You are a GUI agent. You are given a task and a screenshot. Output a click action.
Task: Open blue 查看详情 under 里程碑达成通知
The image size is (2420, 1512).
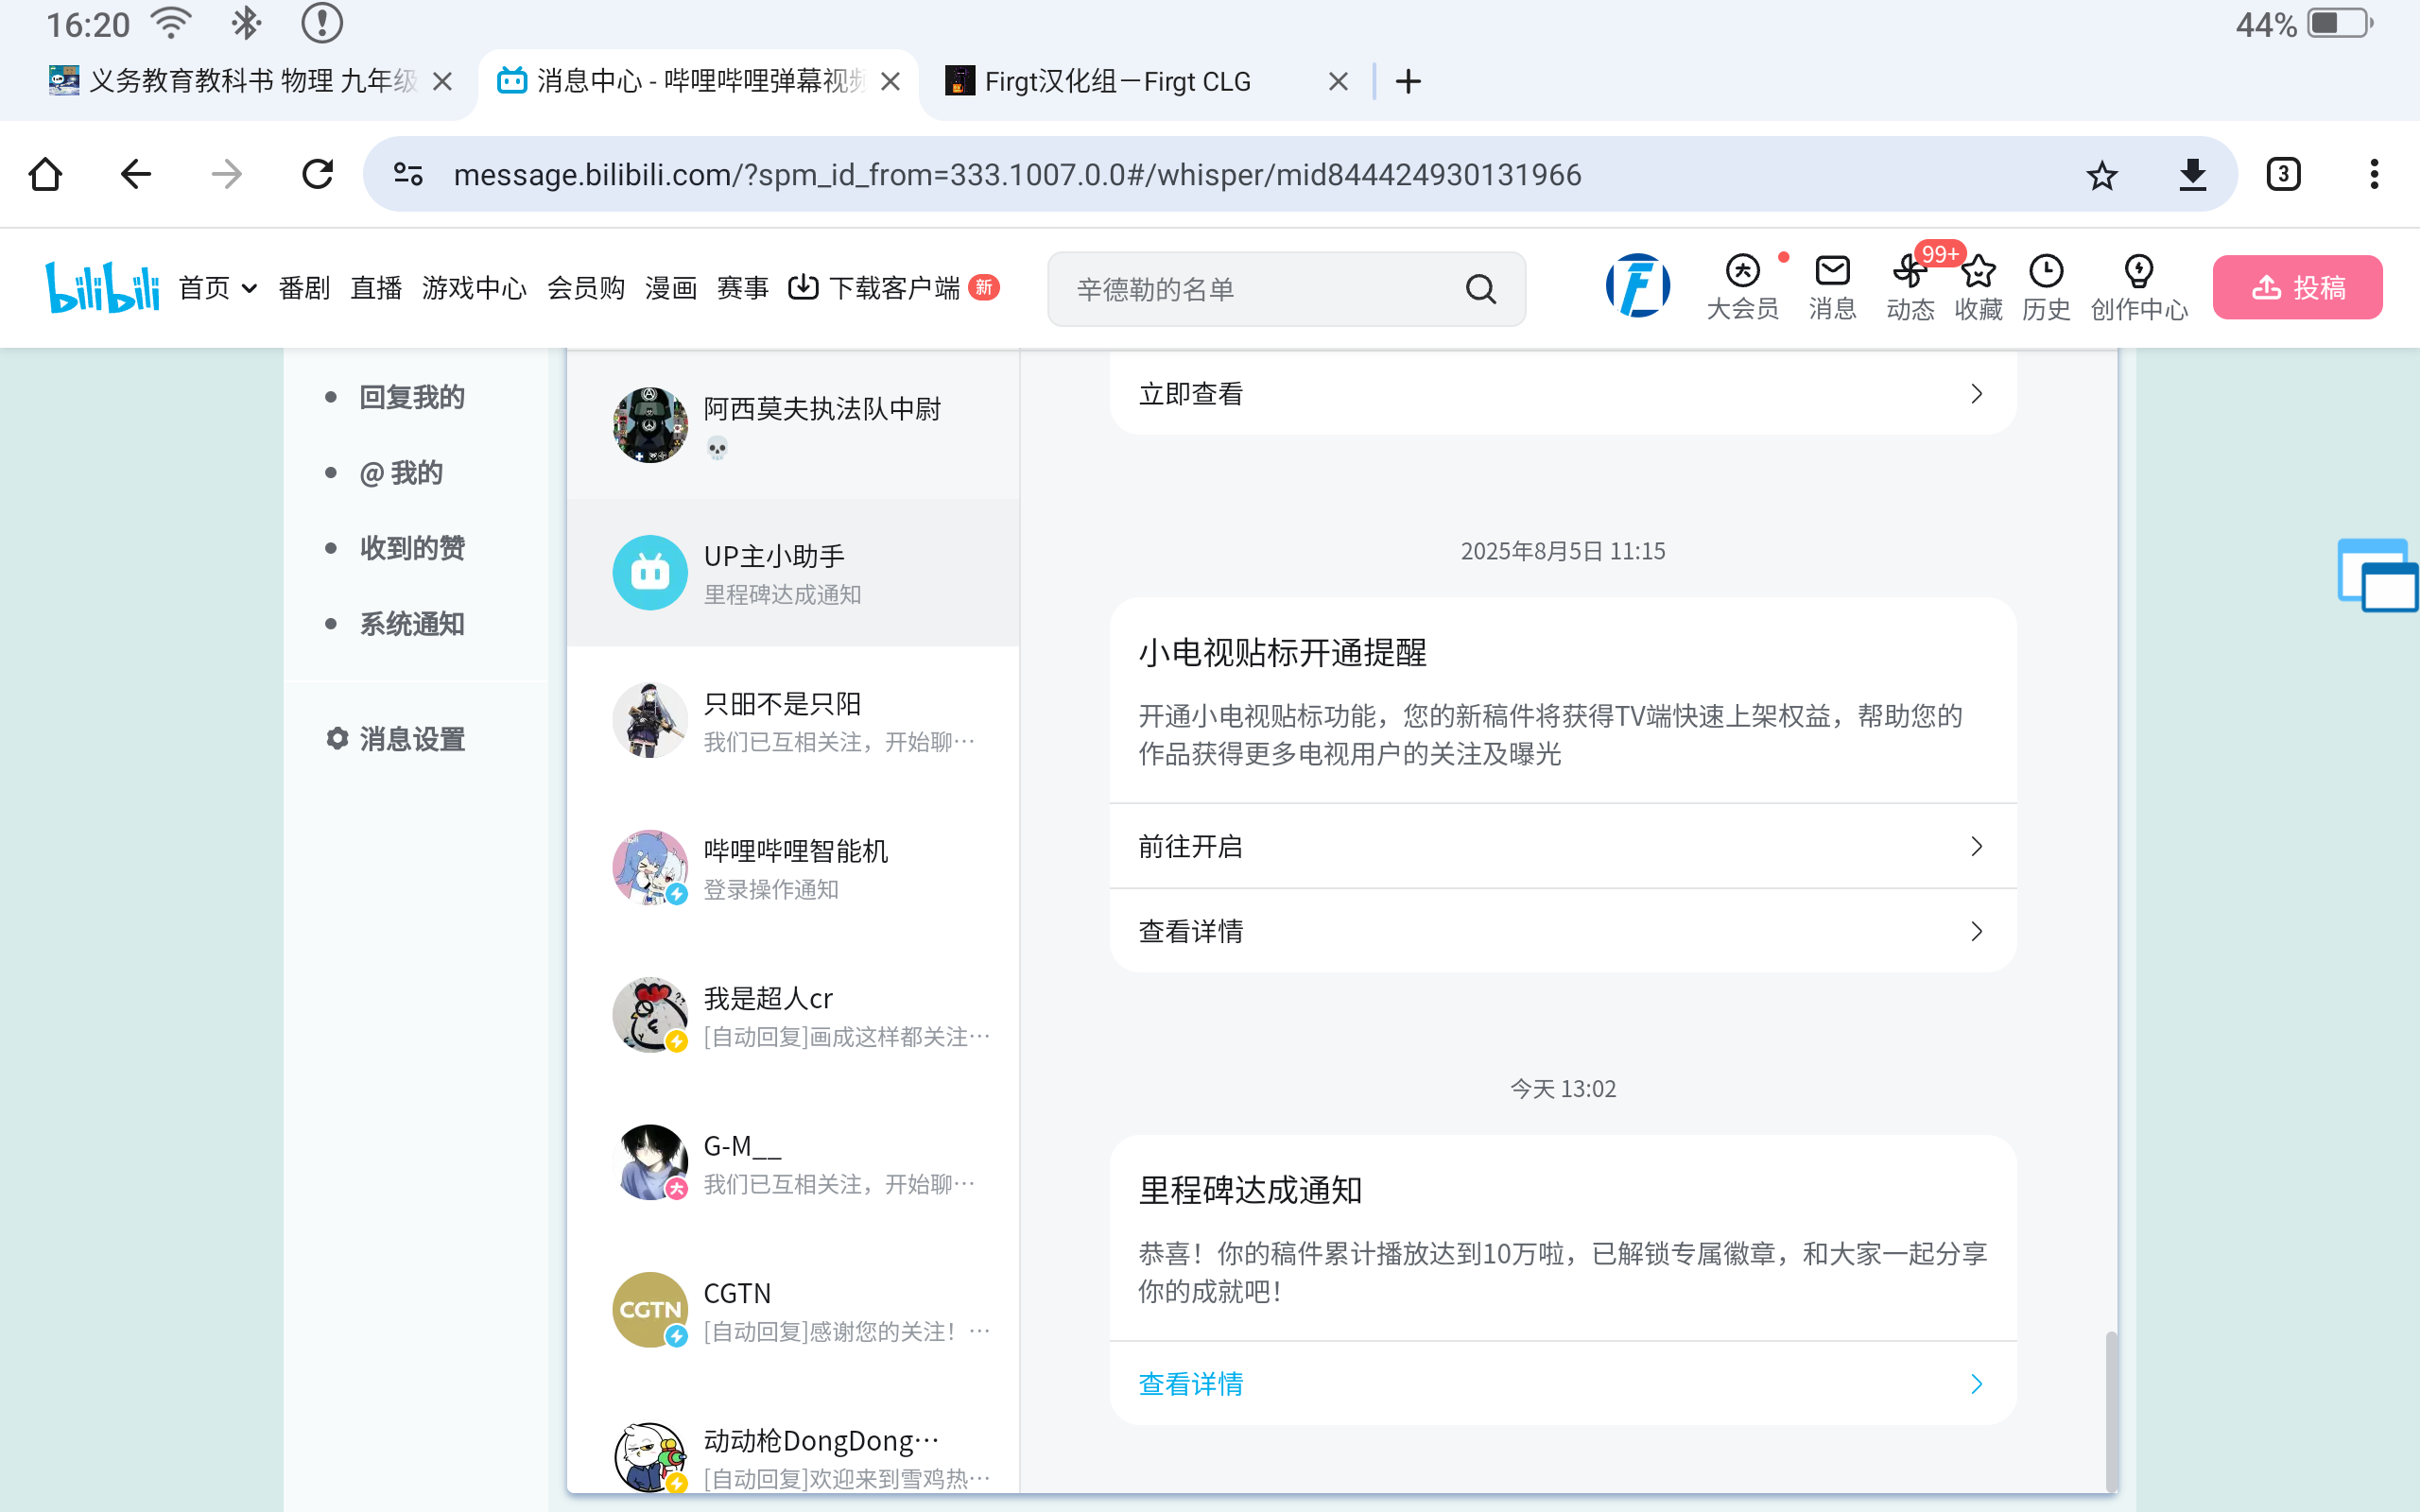click(1562, 1383)
